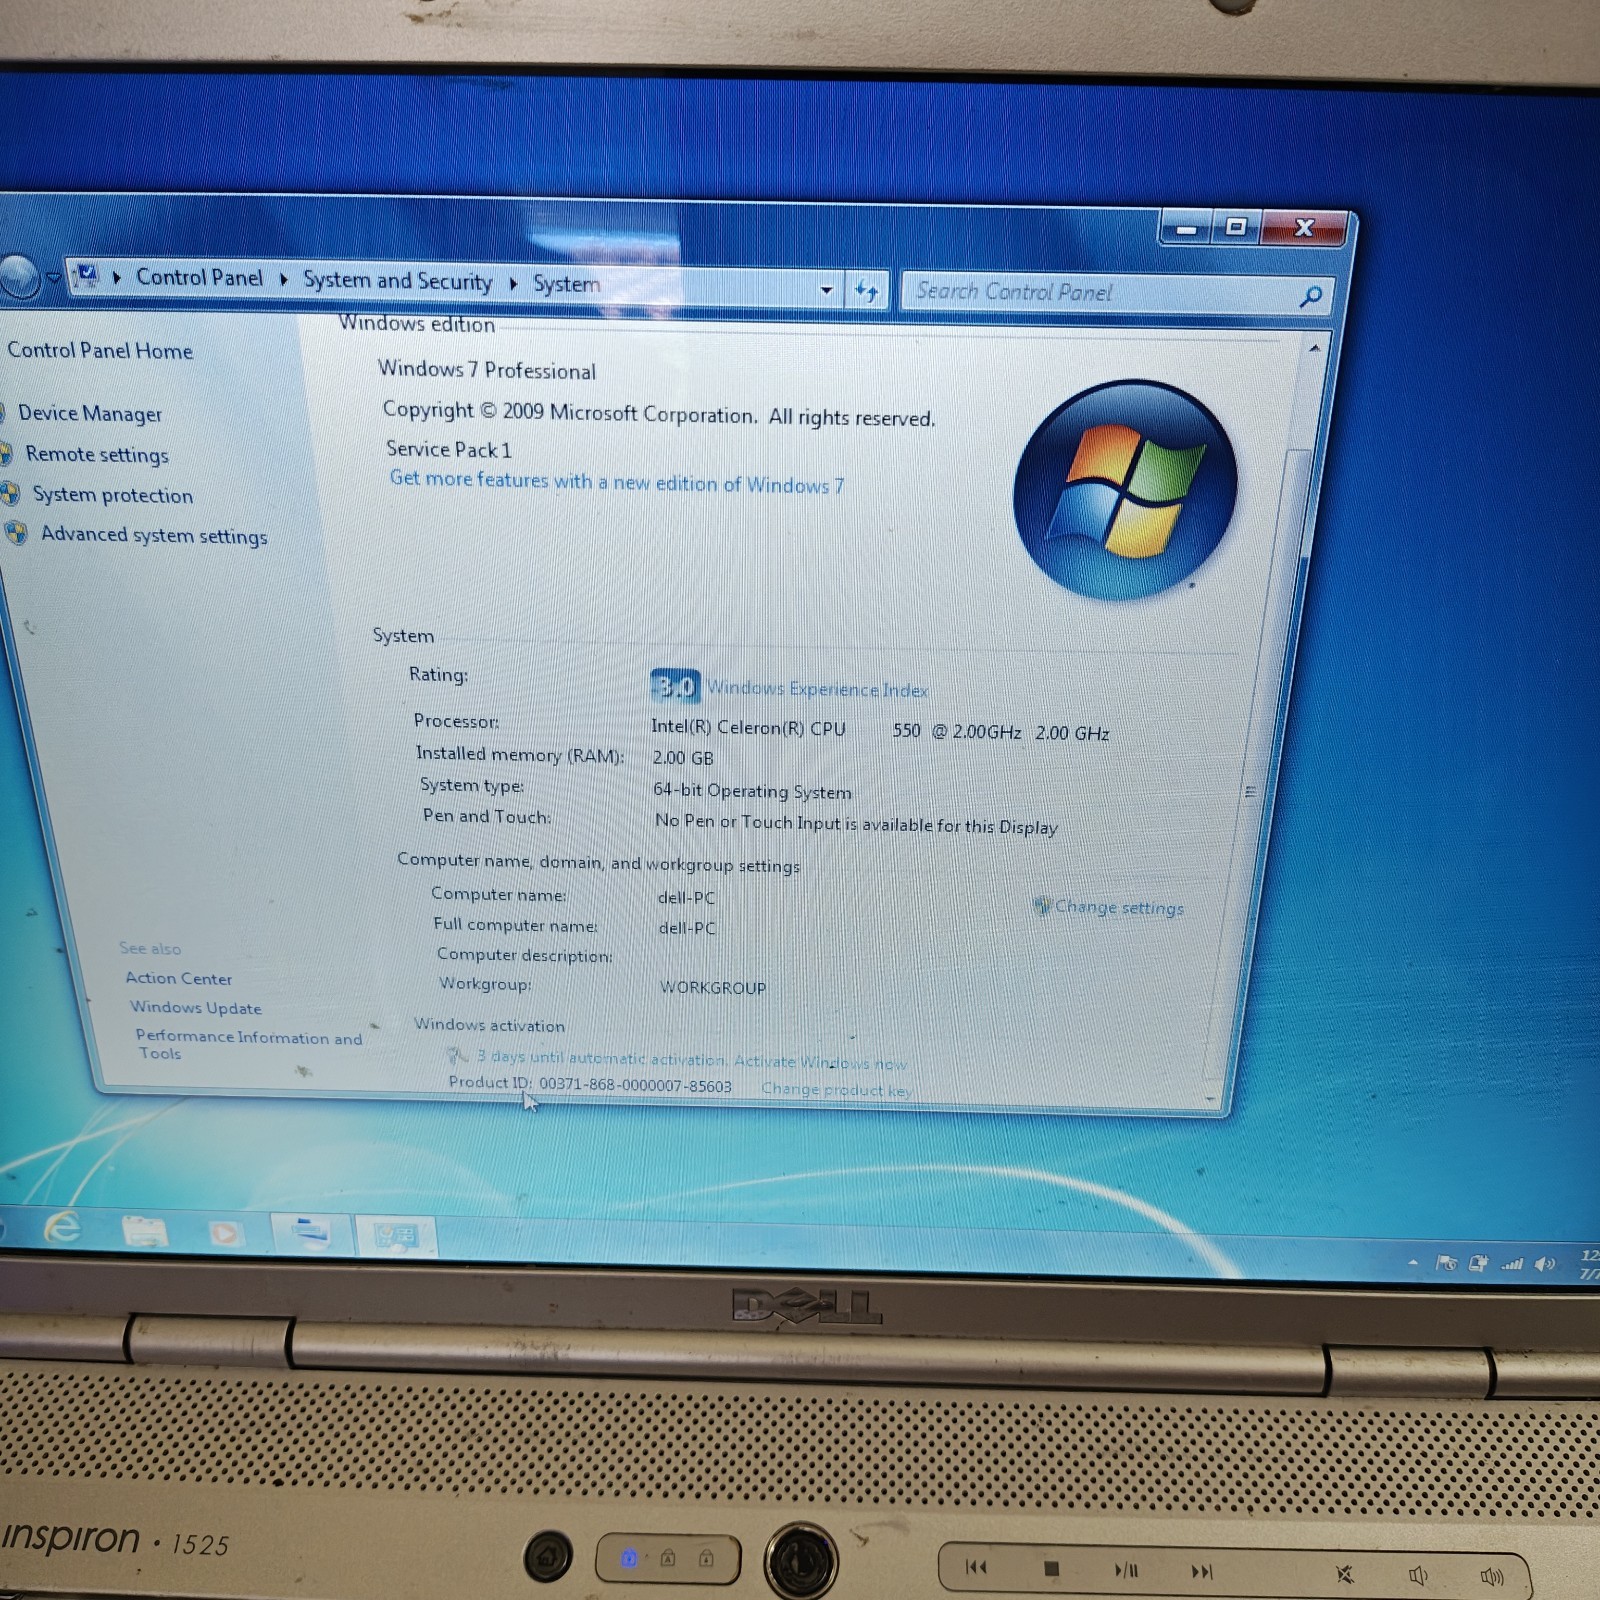Click the search magnifier icon

pos(1311,296)
